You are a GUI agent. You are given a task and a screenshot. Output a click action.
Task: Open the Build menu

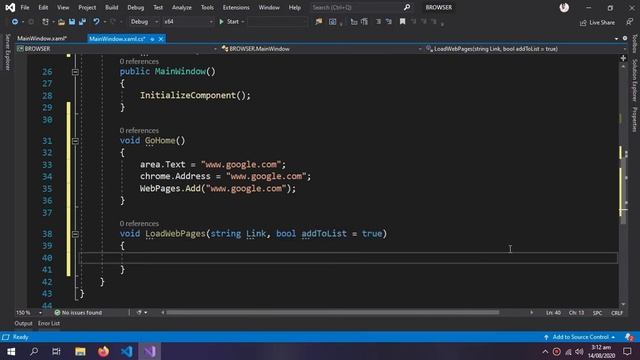tap(111, 7)
